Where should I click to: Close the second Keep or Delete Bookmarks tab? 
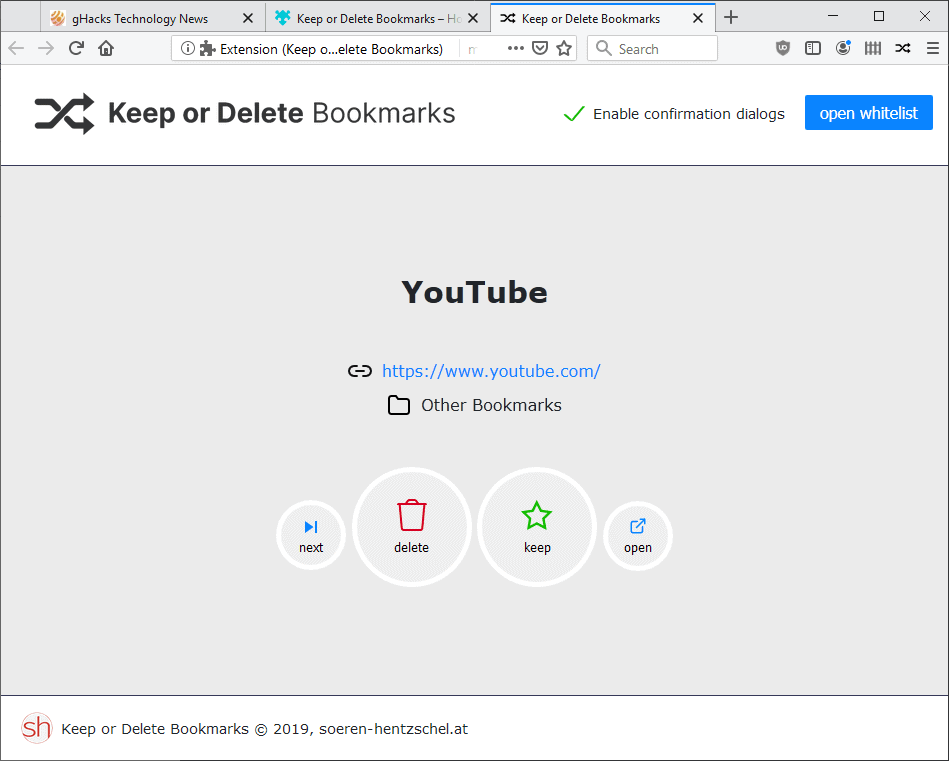click(x=473, y=19)
